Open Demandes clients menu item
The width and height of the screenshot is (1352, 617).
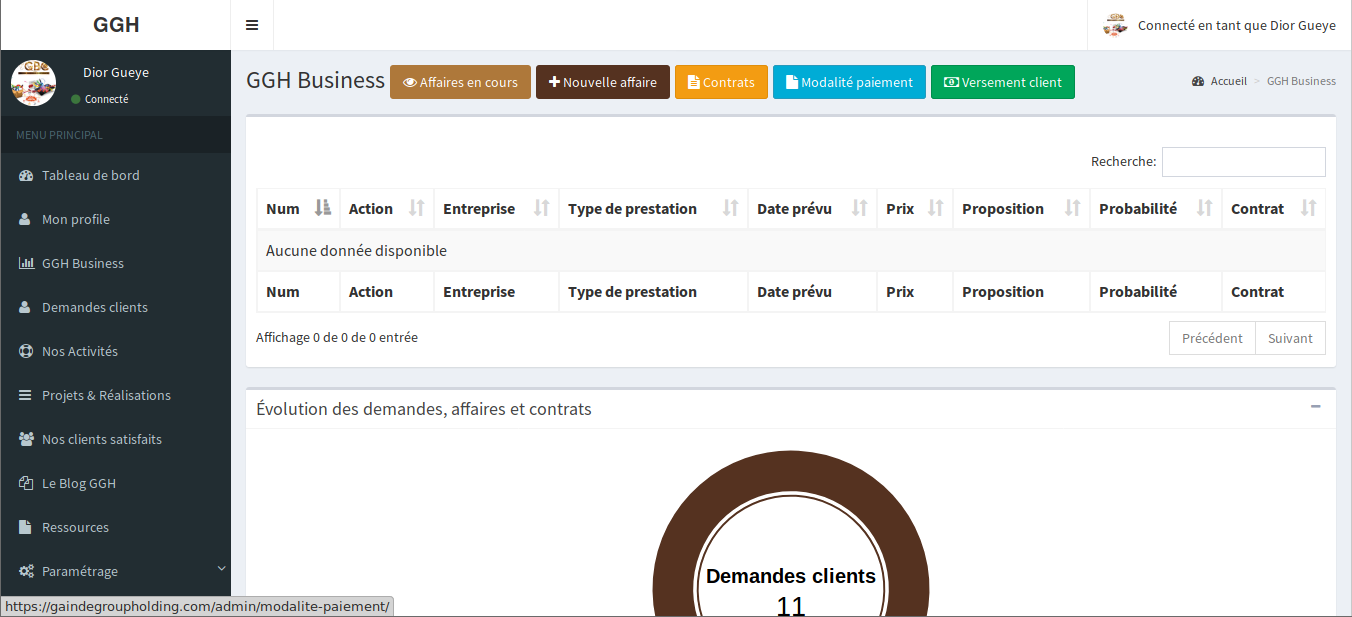pyautogui.click(x=115, y=307)
